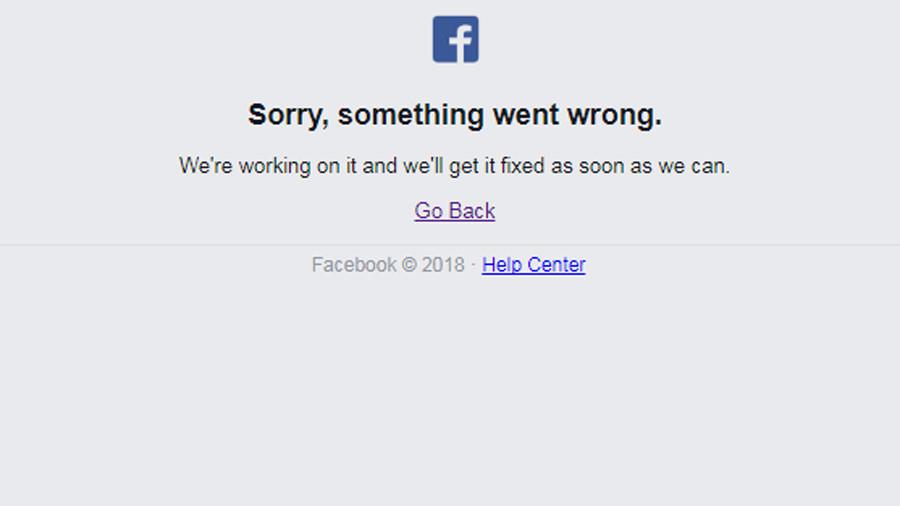Click the word "Help" in footer link
The image size is (900, 506).
coord(502,265)
